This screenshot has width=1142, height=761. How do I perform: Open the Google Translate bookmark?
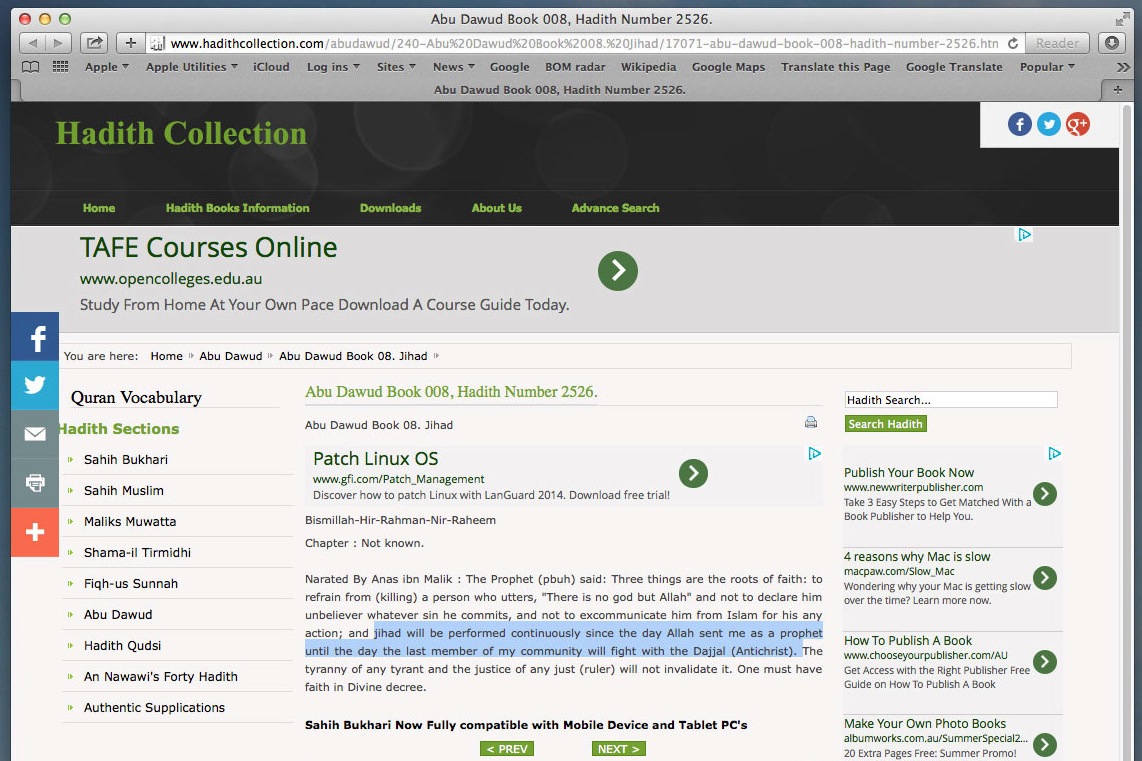click(x=954, y=67)
